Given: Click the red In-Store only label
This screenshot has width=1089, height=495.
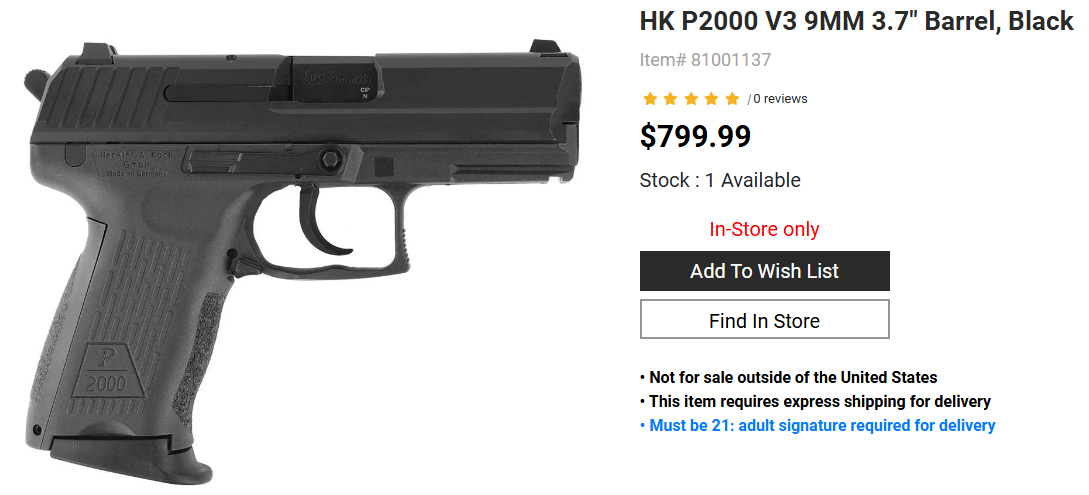Looking at the screenshot, I should click(764, 229).
